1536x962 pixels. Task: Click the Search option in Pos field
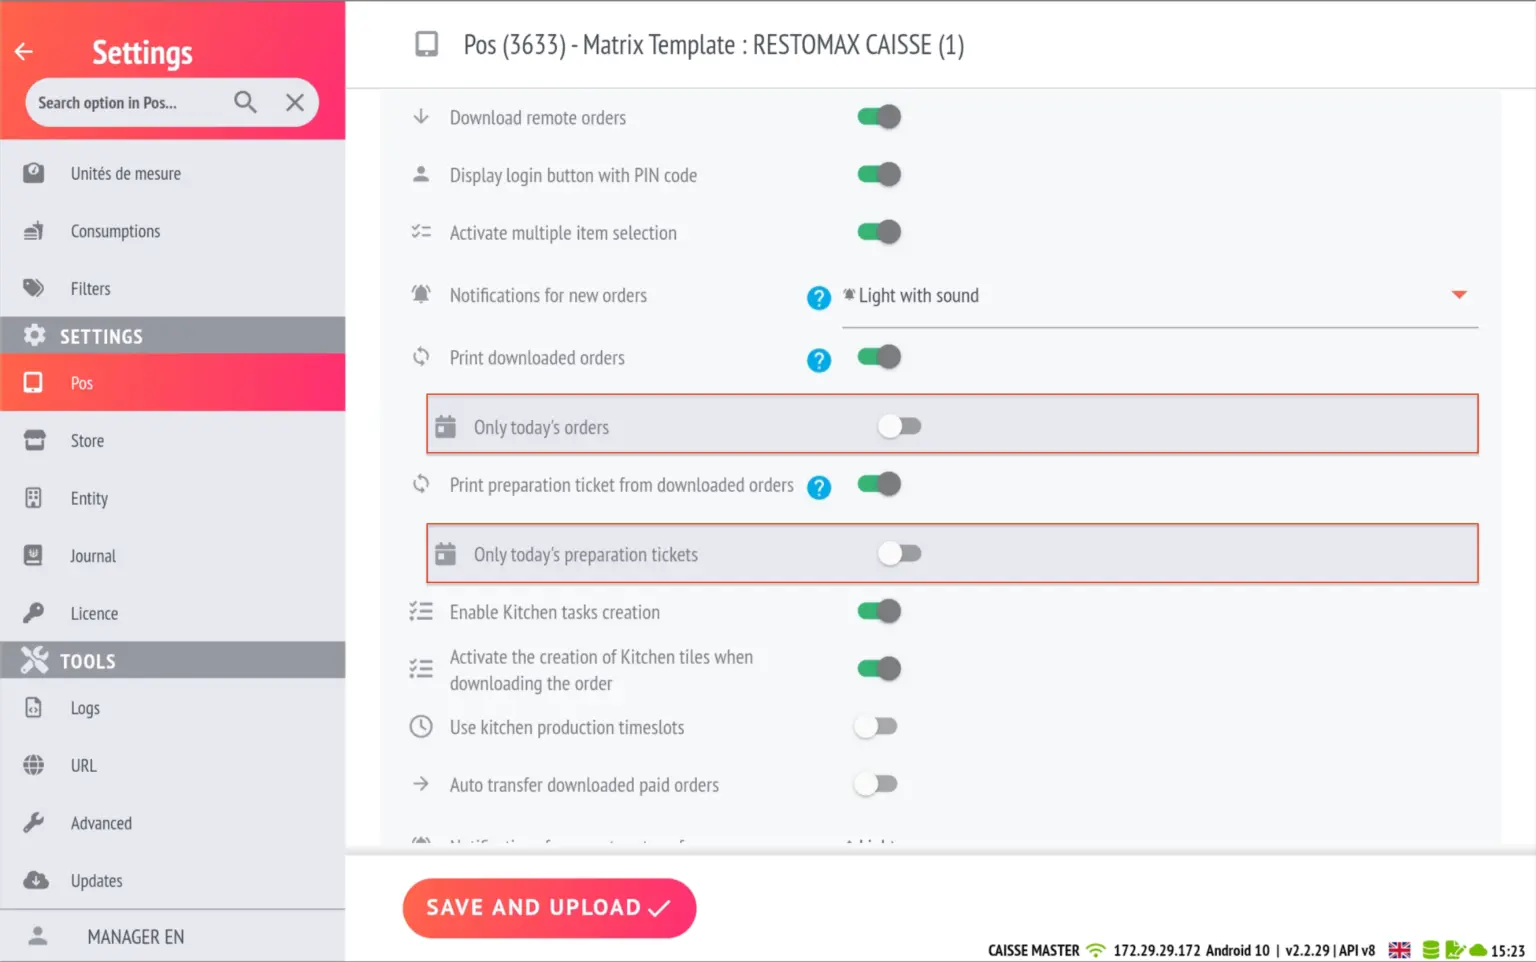tap(125, 103)
